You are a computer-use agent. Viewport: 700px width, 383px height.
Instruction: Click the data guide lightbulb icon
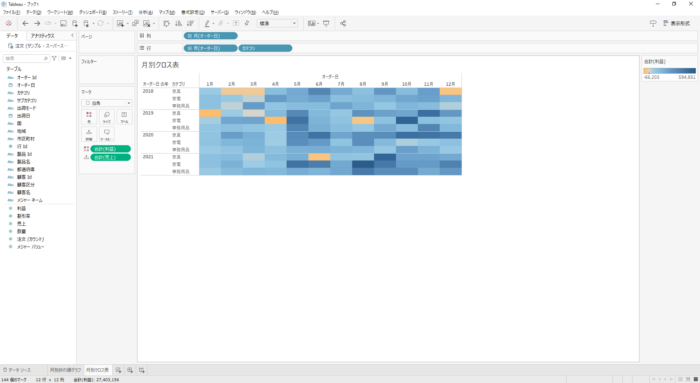(653, 23)
